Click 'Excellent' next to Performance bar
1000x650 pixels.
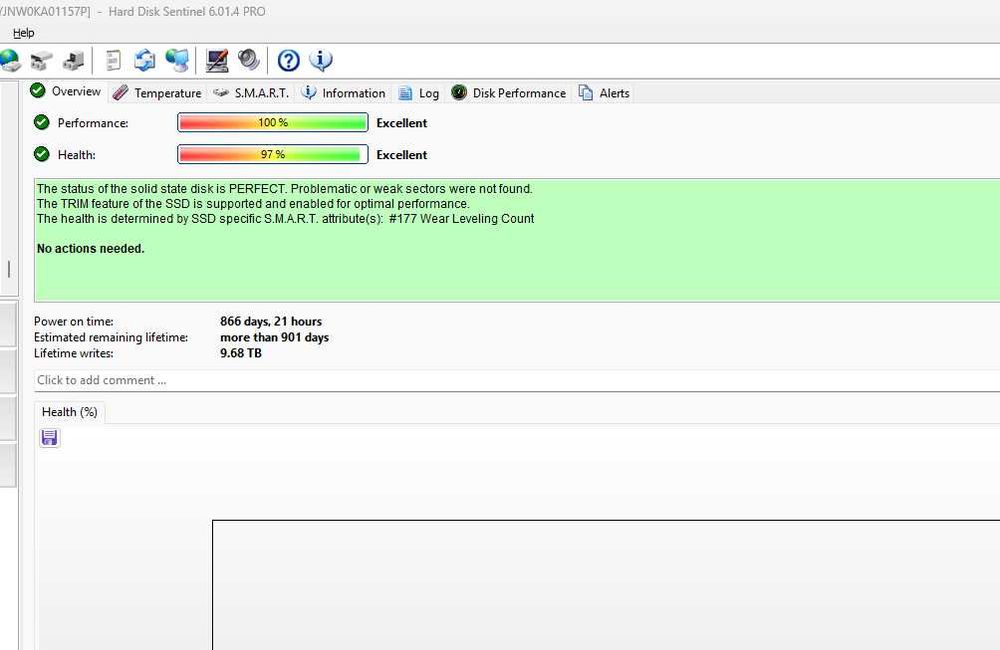[x=402, y=123]
